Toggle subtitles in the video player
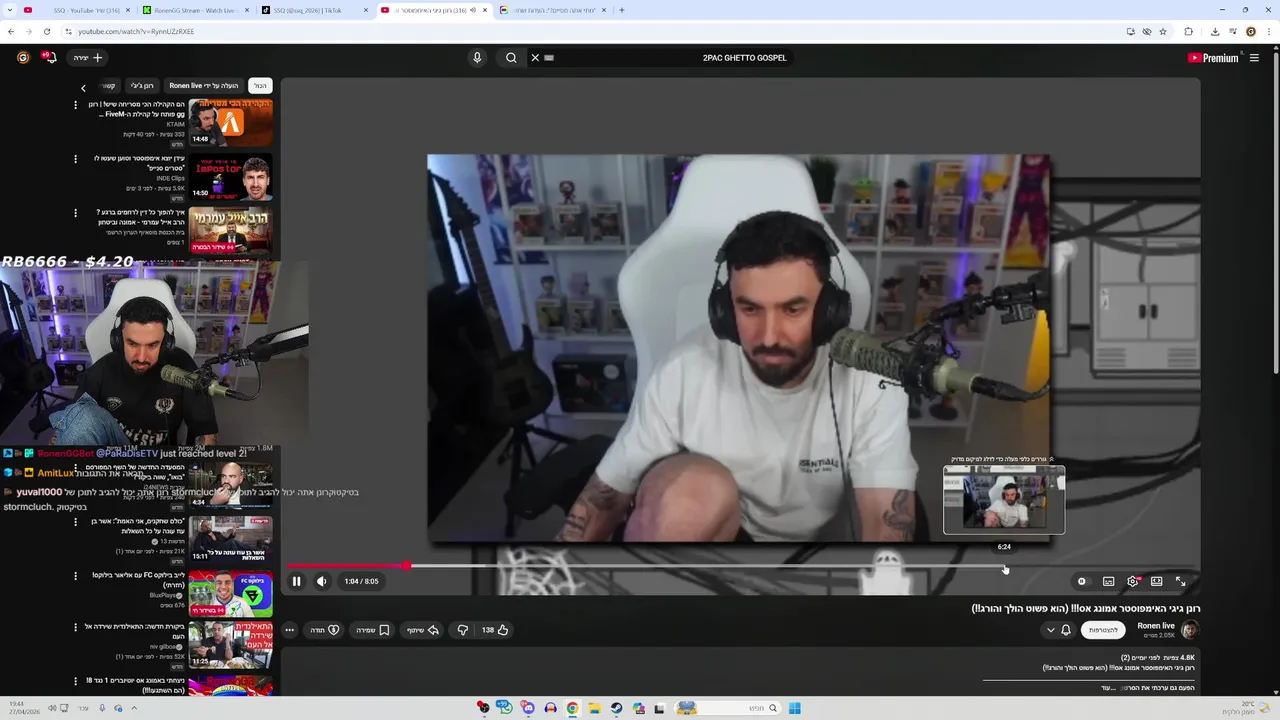 (x=1108, y=581)
